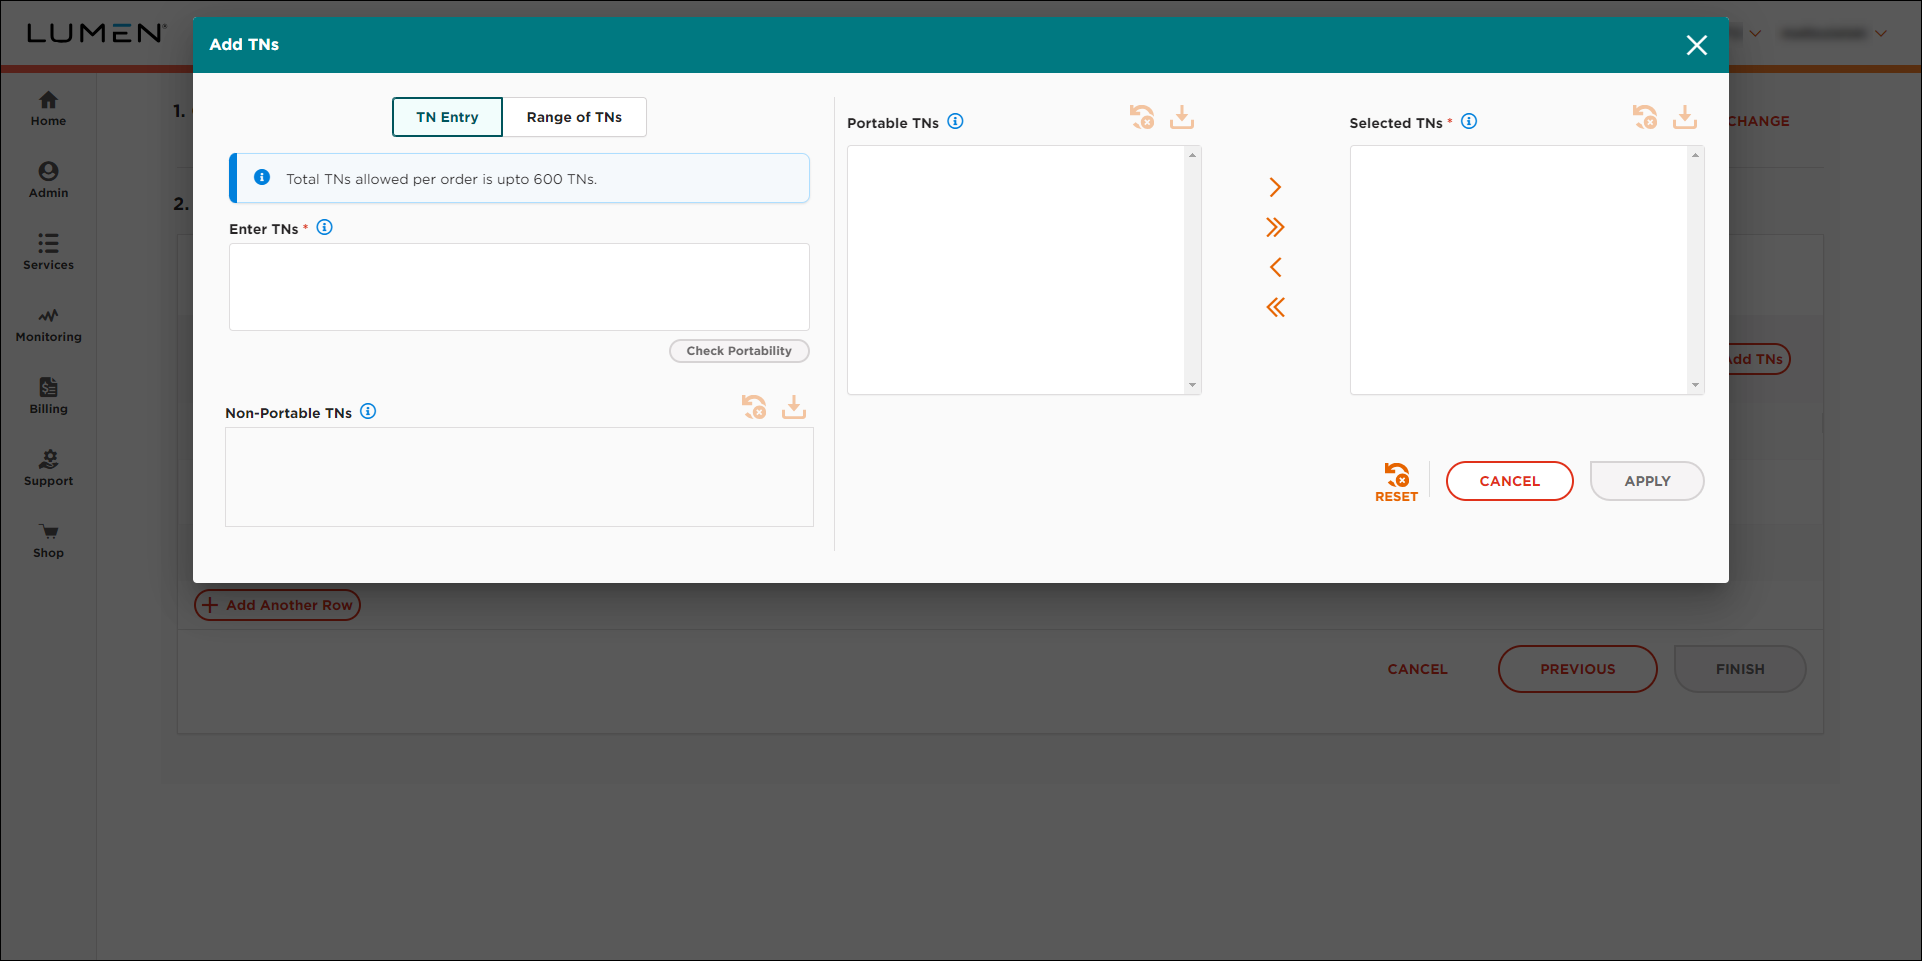
Task: View the Selected TNs info tooltip
Action: 1469,121
